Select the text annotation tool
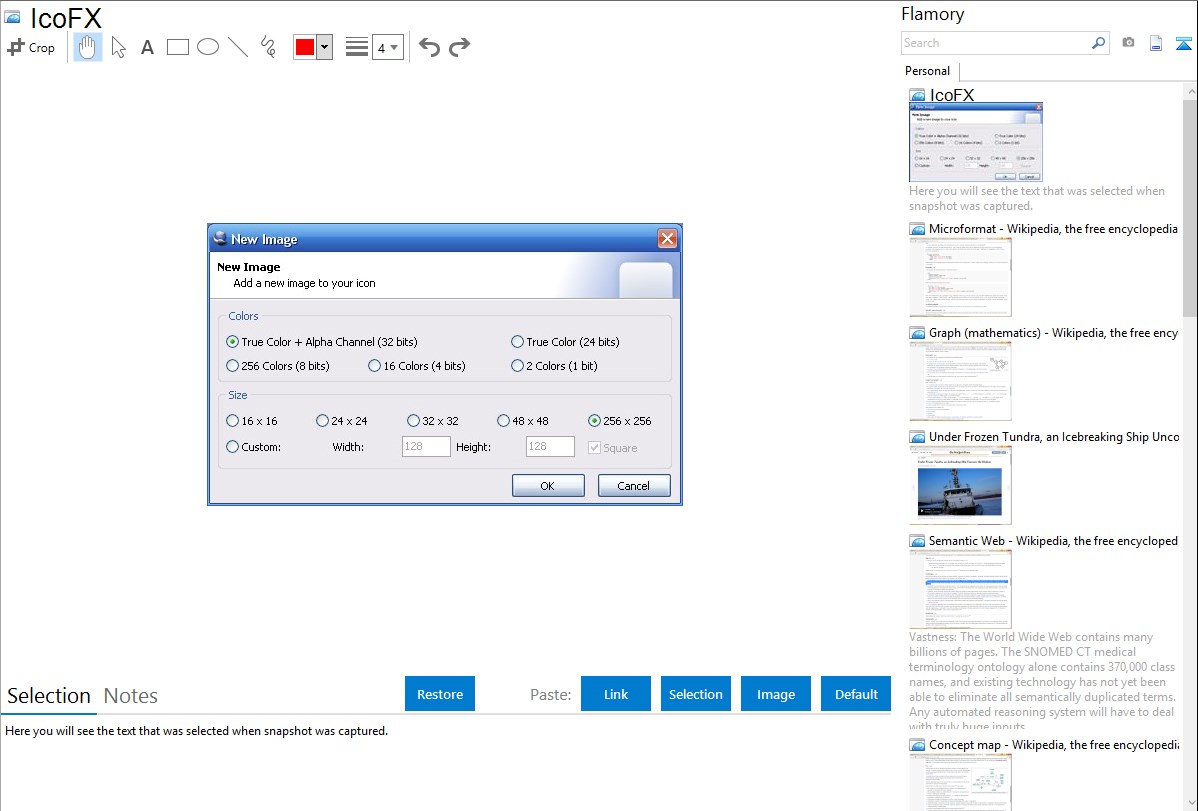Image resolution: width=1198 pixels, height=811 pixels. coord(147,47)
